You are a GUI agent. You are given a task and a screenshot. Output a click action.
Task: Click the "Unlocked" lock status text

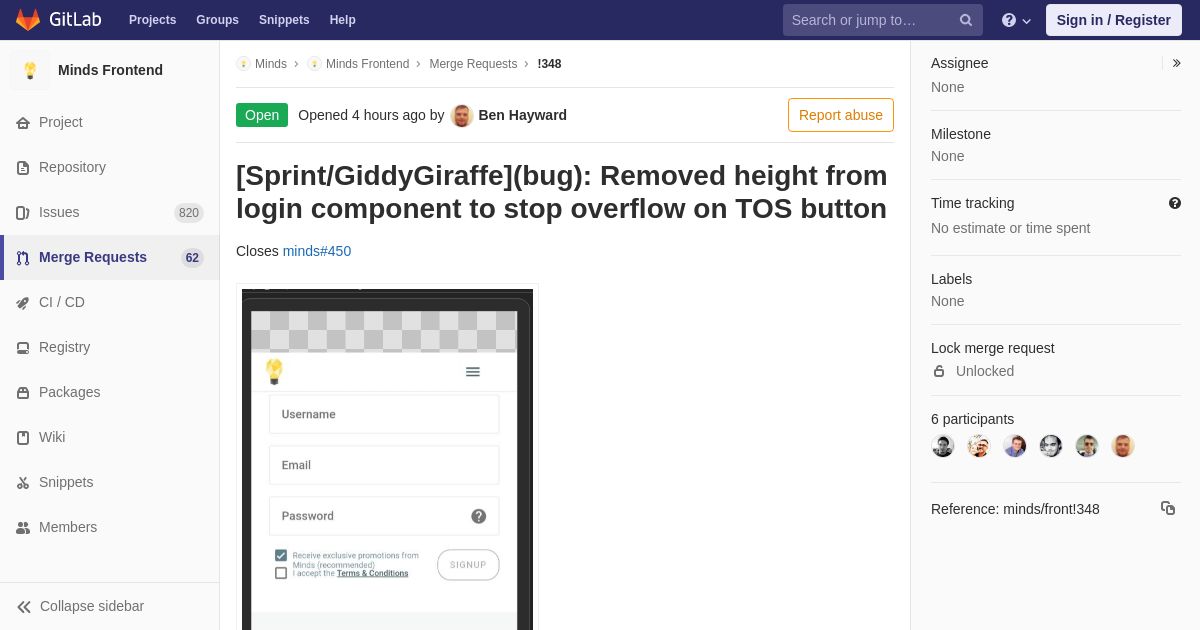pyautogui.click(x=985, y=371)
